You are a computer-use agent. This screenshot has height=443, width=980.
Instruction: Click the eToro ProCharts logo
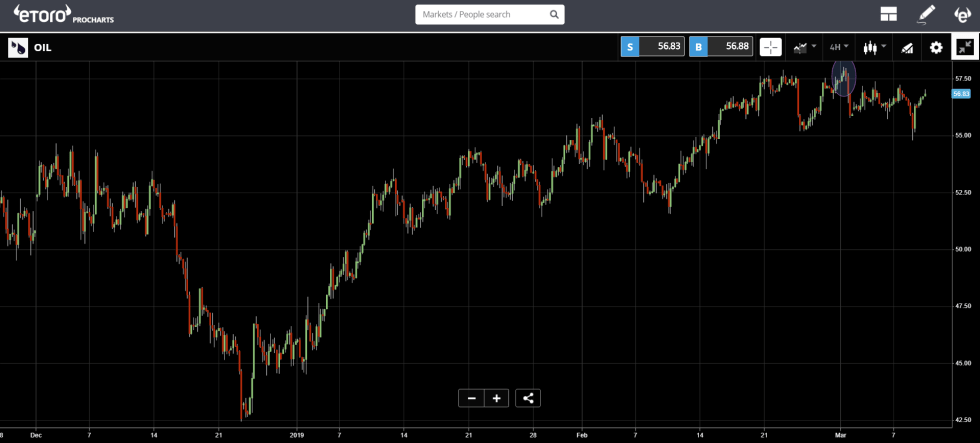tap(56, 14)
